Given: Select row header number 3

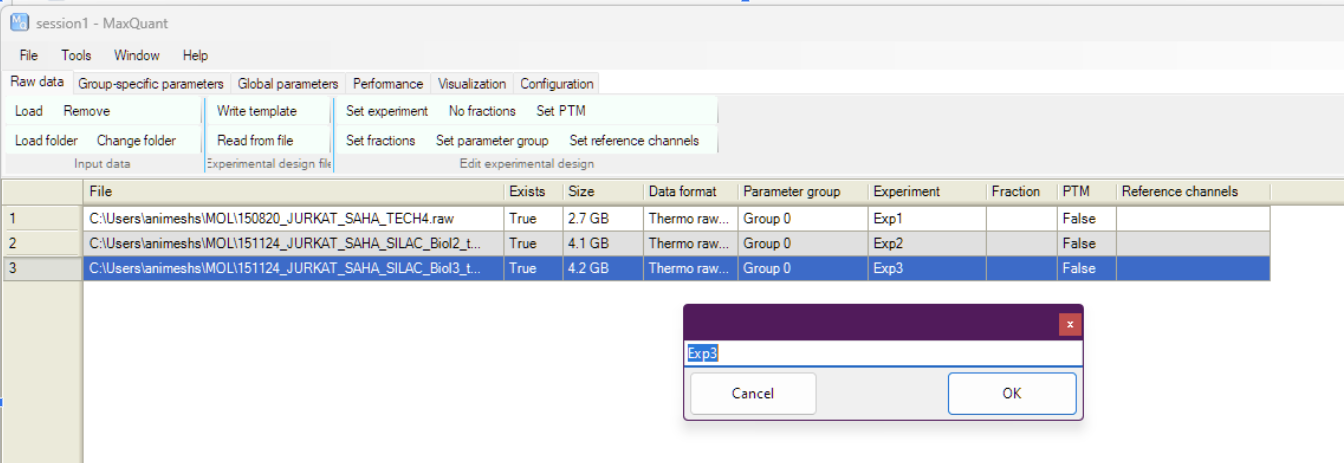Looking at the screenshot, I should (x=42, y=268).
